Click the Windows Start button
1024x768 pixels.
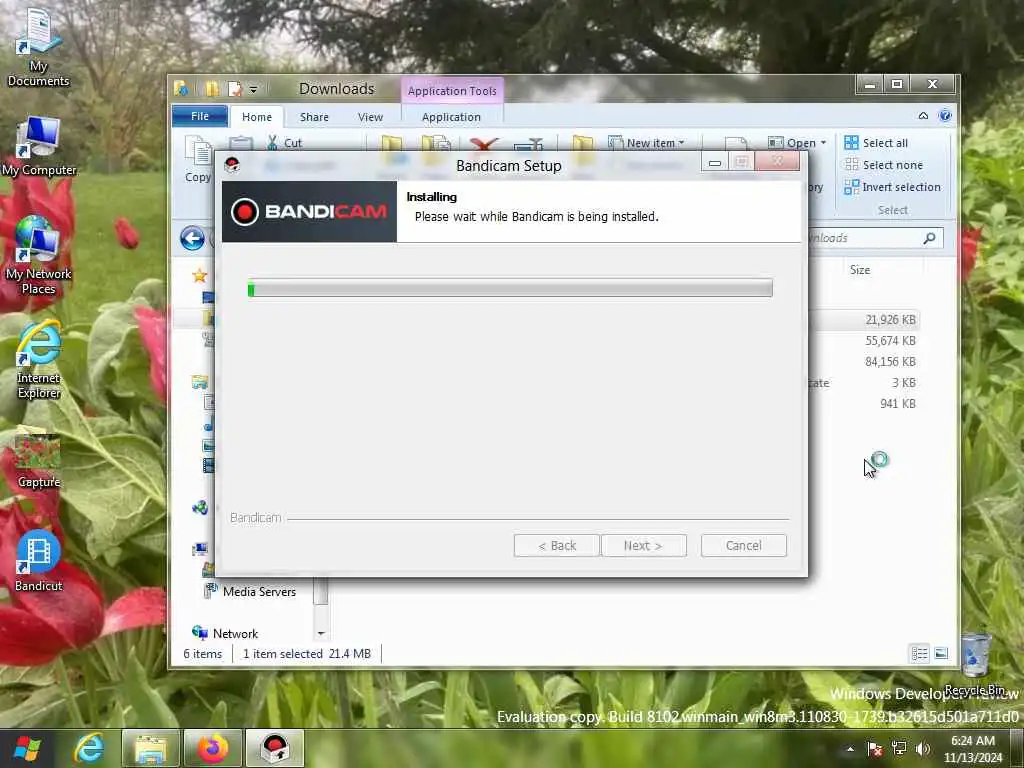click(x=27, y=748)
